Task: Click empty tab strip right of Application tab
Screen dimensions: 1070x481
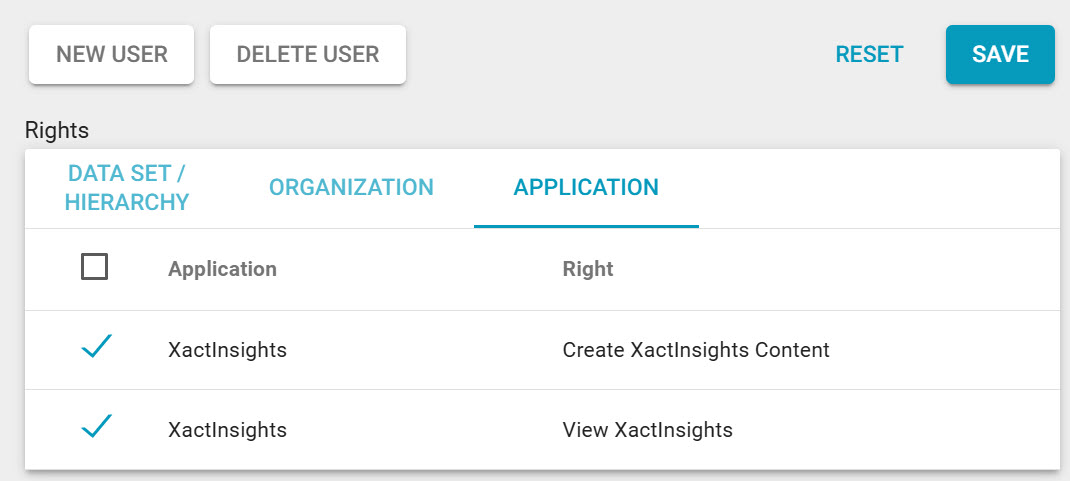Action: click(x=880, y=188)
